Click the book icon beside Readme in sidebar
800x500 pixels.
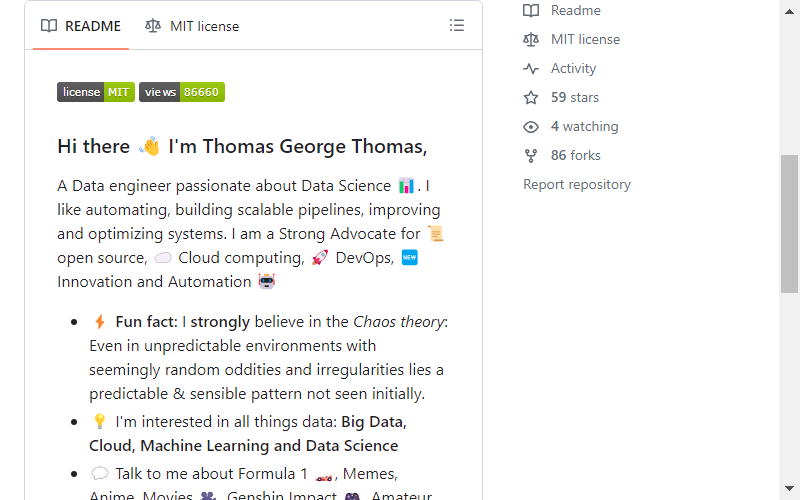tap(531, 10)
